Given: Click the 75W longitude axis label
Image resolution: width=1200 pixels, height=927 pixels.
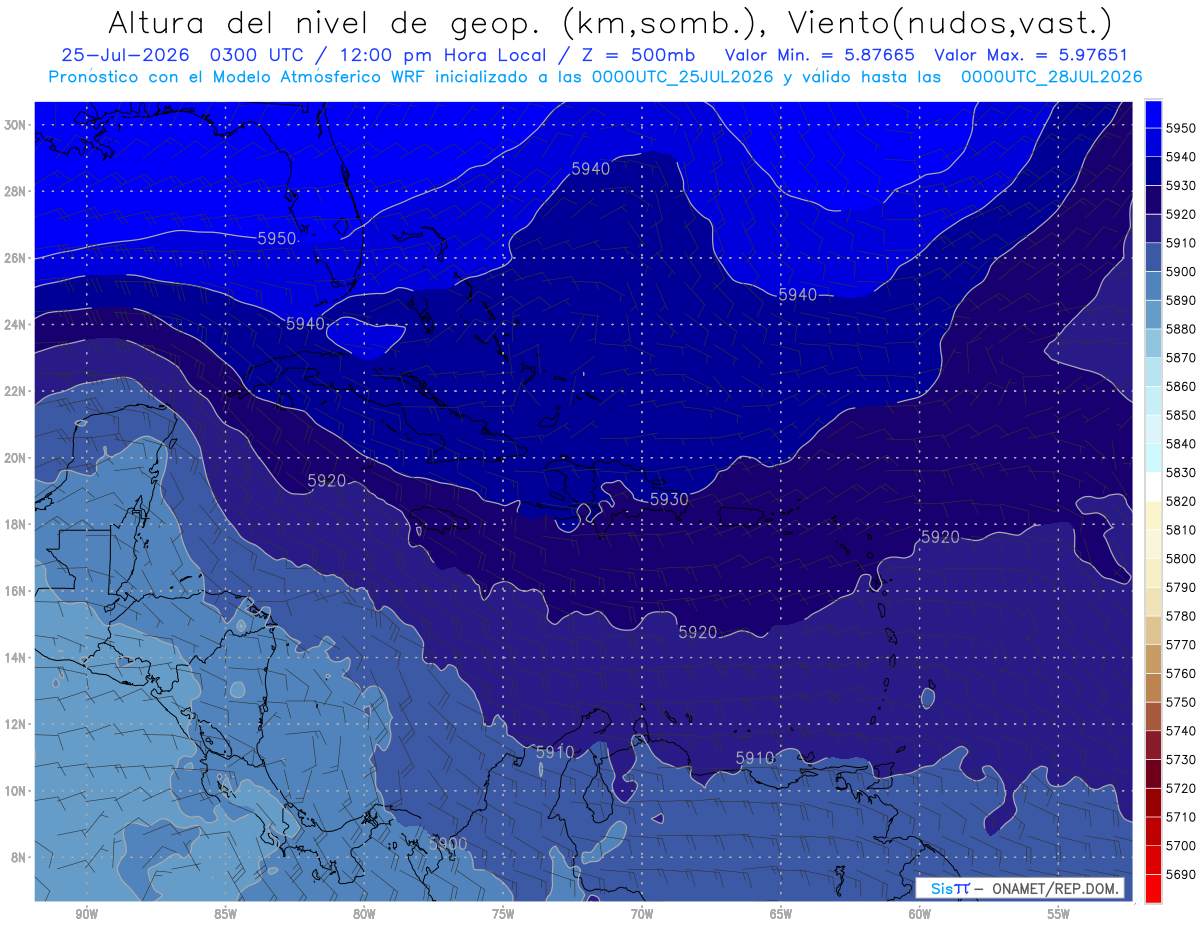Looking at the screenshot, I should [x=503, y=914].
